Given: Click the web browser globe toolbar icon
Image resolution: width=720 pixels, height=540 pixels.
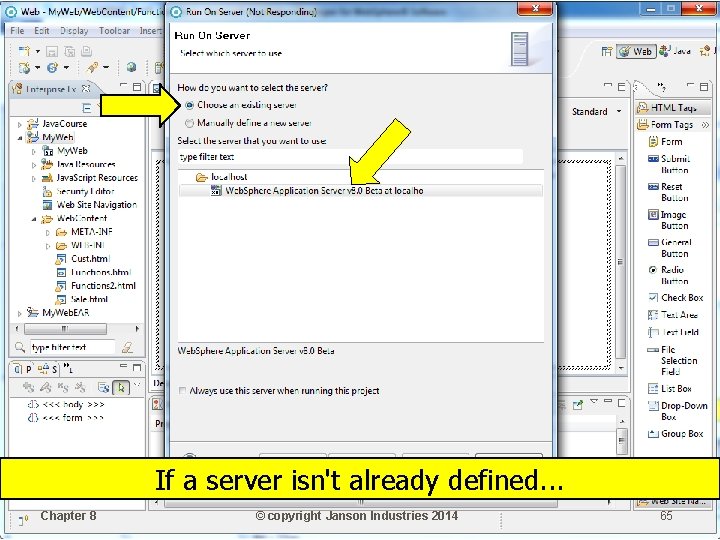Looking at the screenshot, I should tap(131, 68).
